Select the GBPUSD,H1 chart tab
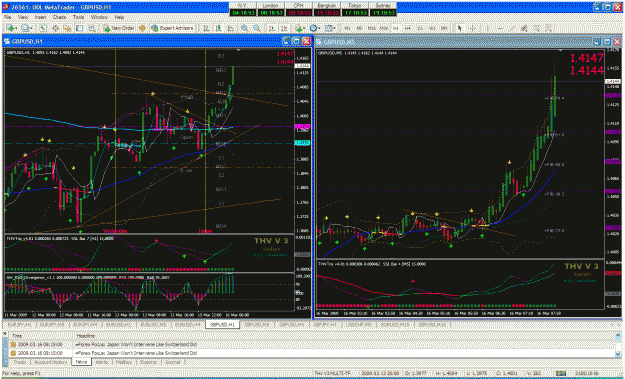 click(x=222, y=325)
